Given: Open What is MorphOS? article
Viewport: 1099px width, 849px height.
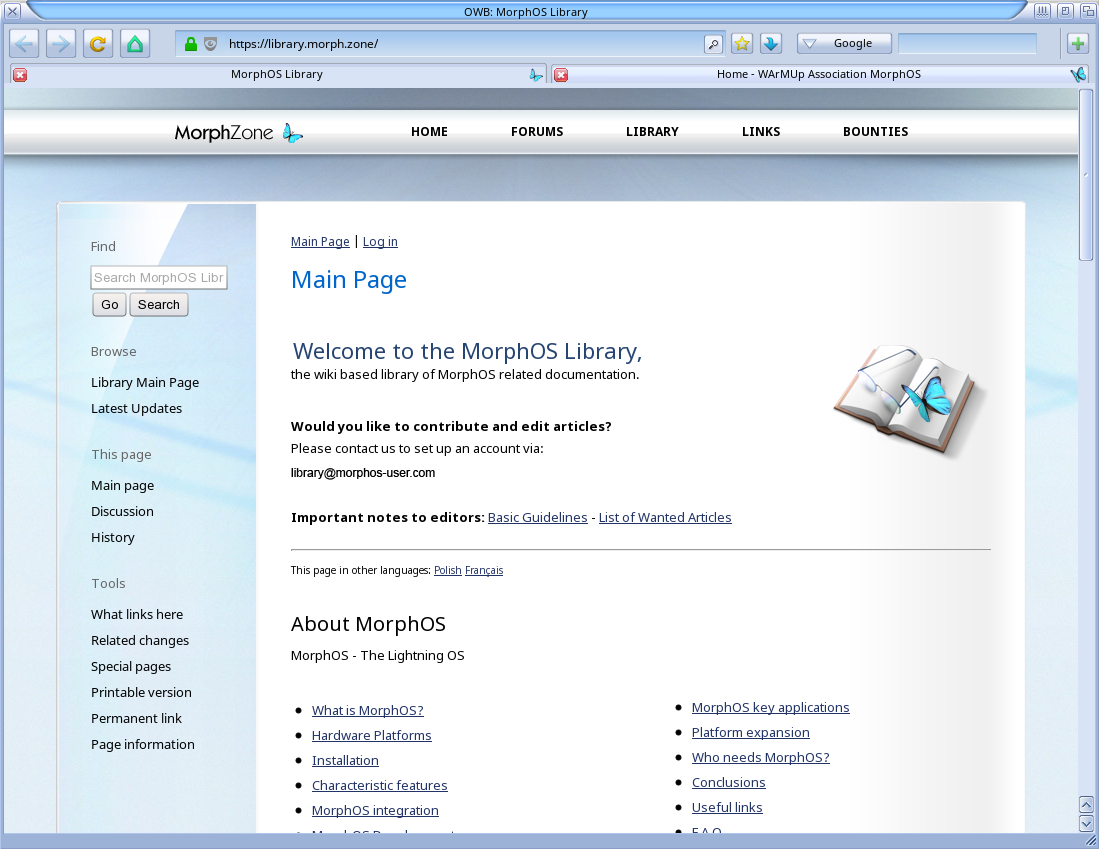Looking at the screenshot, I should point(368,711).
